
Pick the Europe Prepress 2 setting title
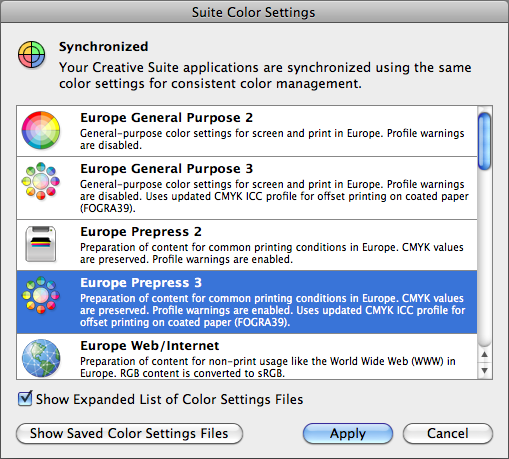click(x=141, y=232)
